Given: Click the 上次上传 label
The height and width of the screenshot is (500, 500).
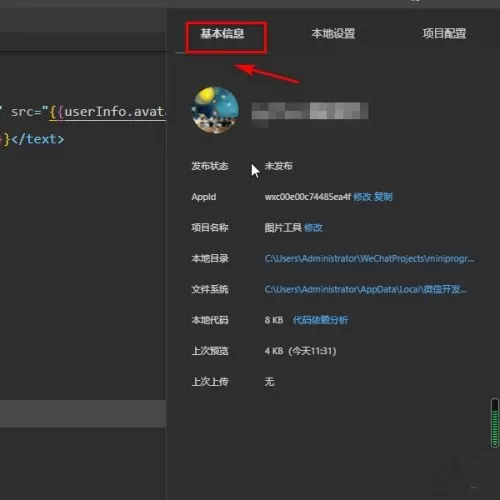Looking at the screenshot, I should point(210,382).
